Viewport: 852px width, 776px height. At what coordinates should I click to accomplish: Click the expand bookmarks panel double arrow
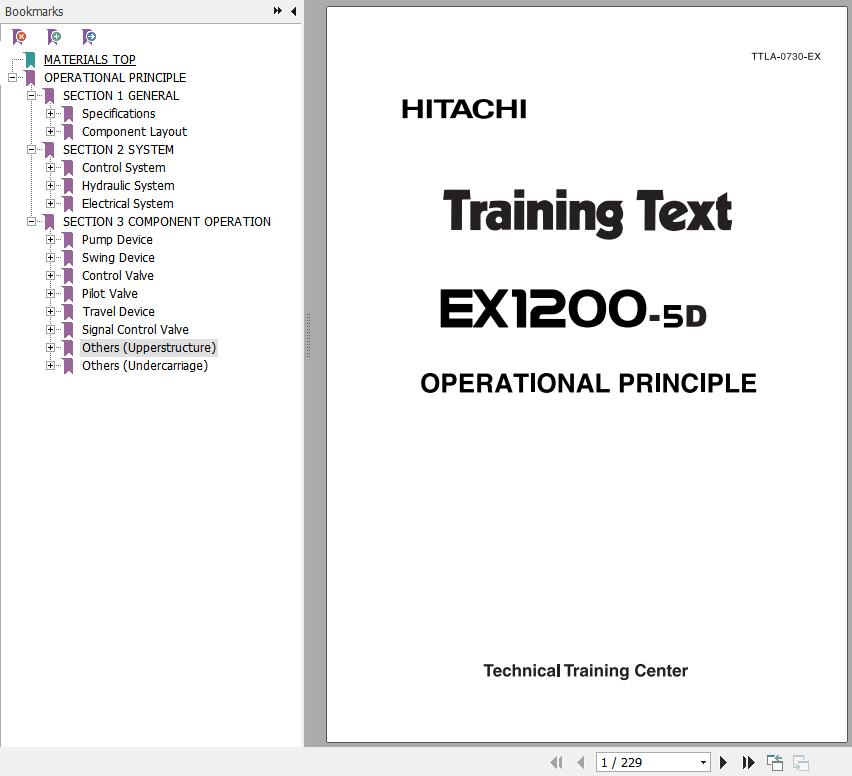click(x=278, y=11)
